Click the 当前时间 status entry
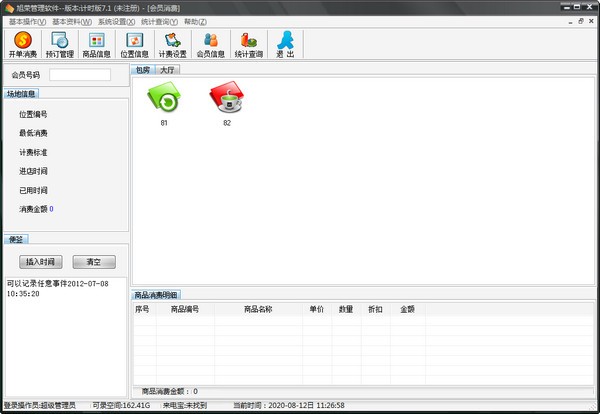Image resolution: width=600 pixels, height=414 pixels. point(289,406)
